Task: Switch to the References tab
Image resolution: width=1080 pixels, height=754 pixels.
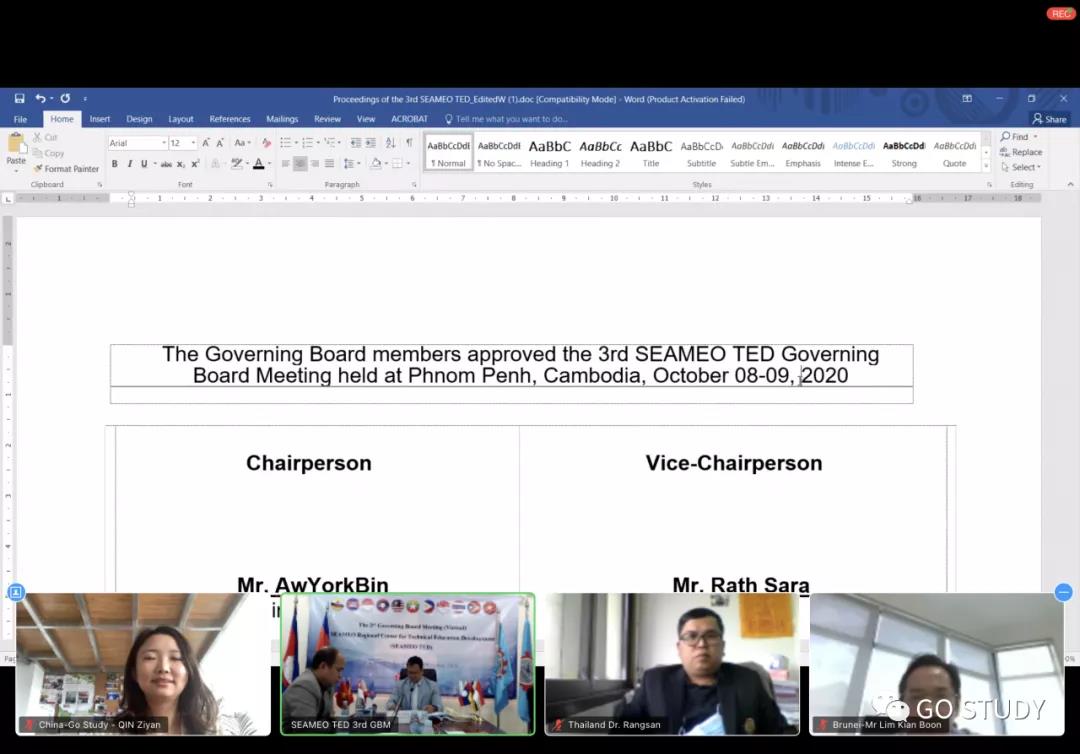Action: [230, 119]
